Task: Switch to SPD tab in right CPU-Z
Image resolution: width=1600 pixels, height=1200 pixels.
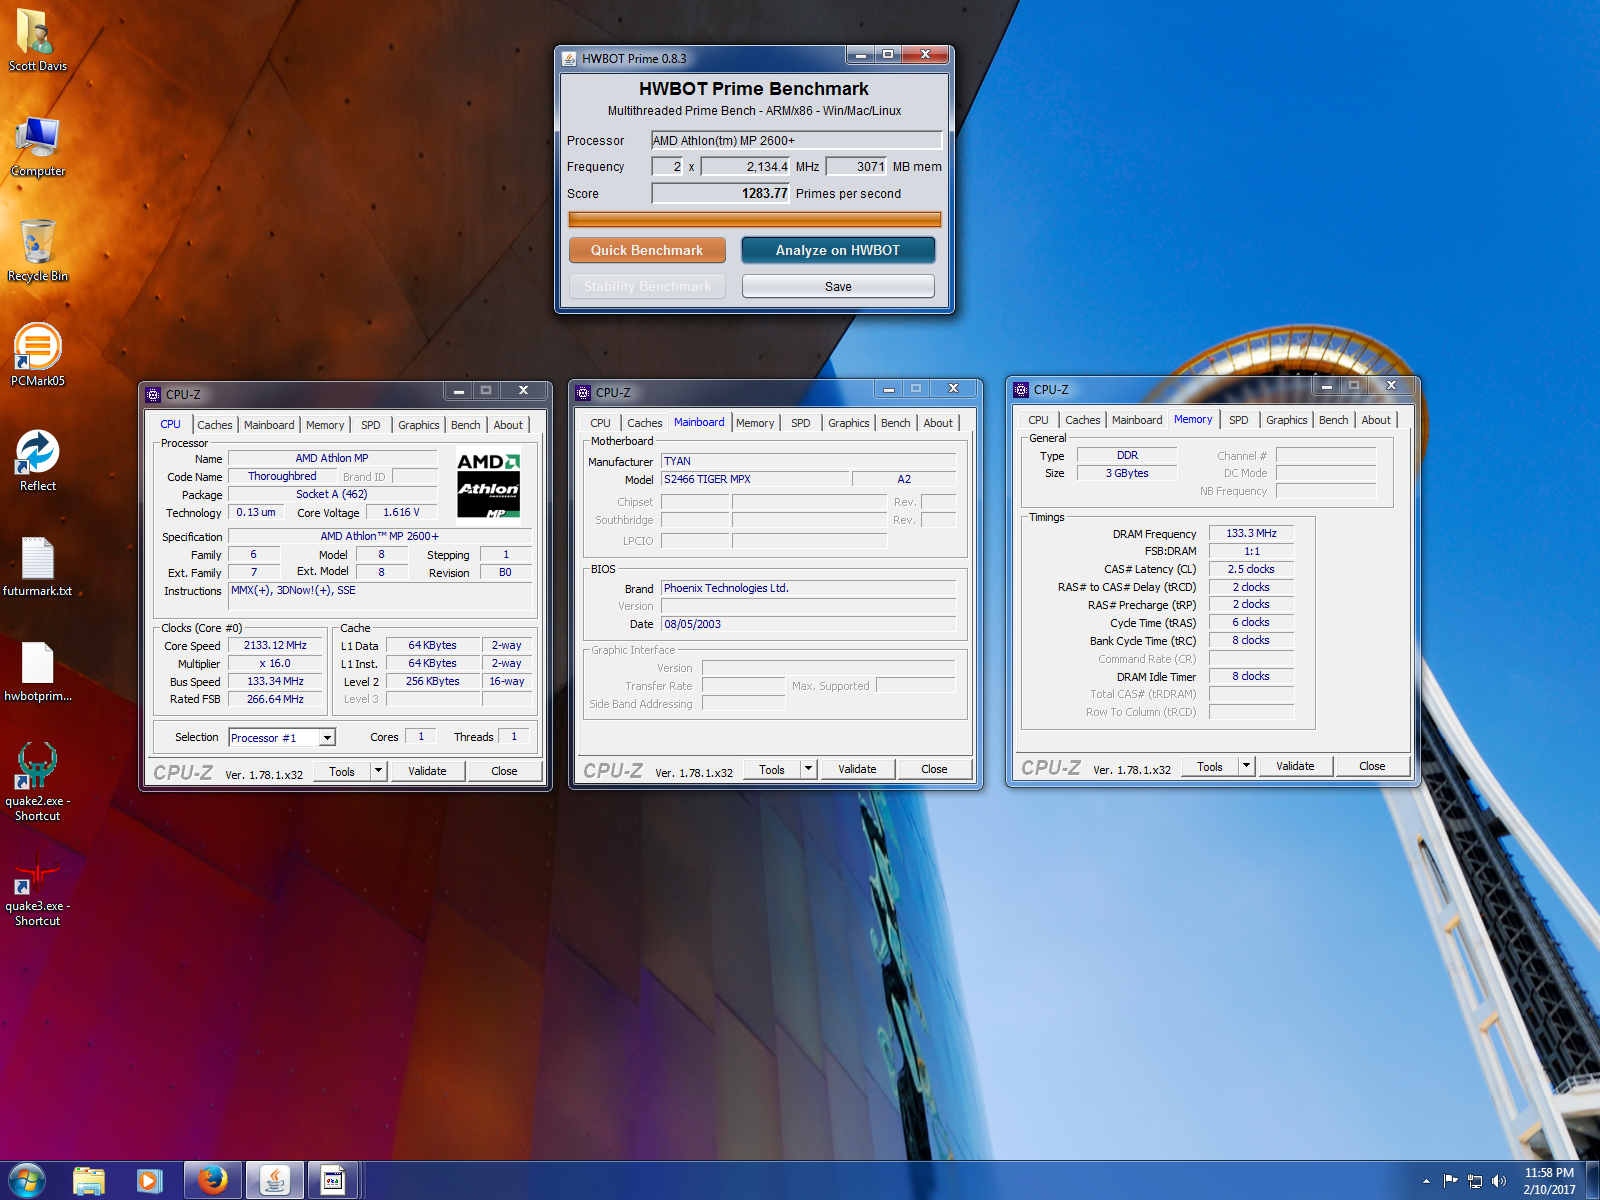Action: point(1238,420)
